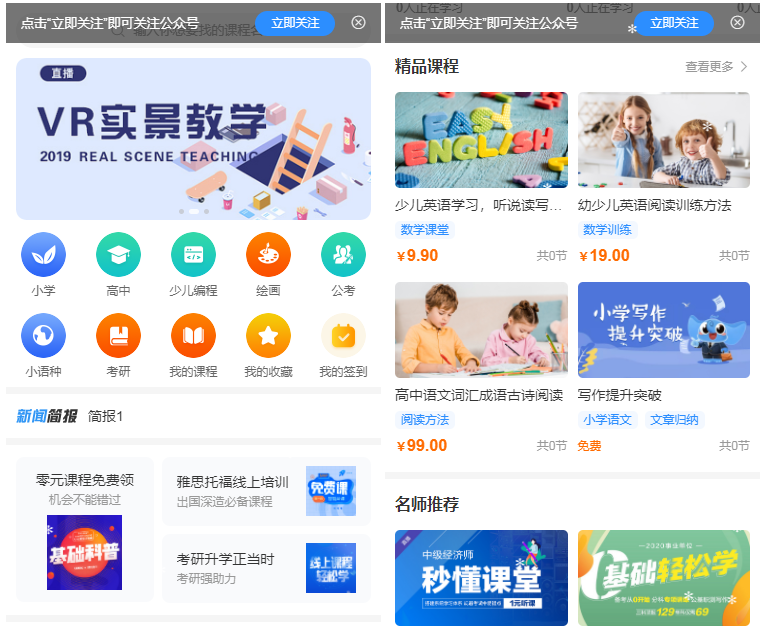Open the 高中 graduation cap icon
This screenshot has height=628, width=775.
(118, 254)
